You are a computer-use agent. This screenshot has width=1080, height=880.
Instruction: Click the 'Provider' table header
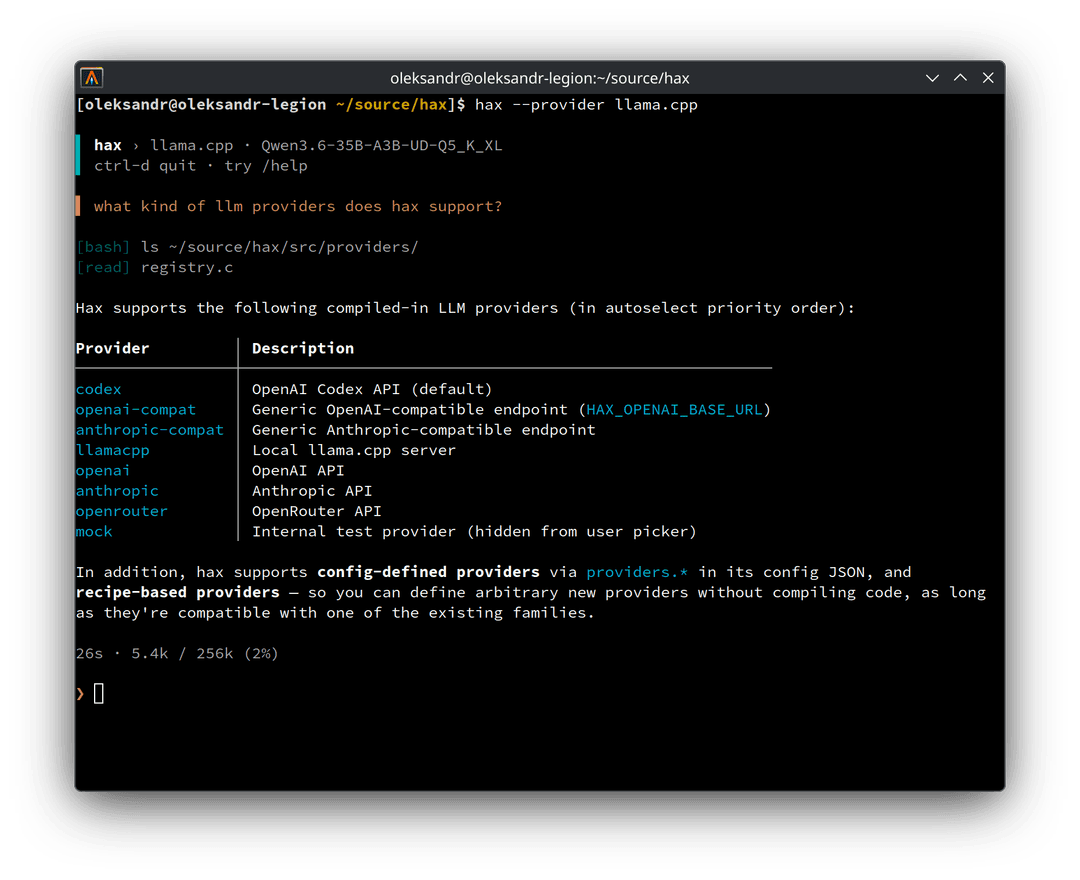coord(112,348)
